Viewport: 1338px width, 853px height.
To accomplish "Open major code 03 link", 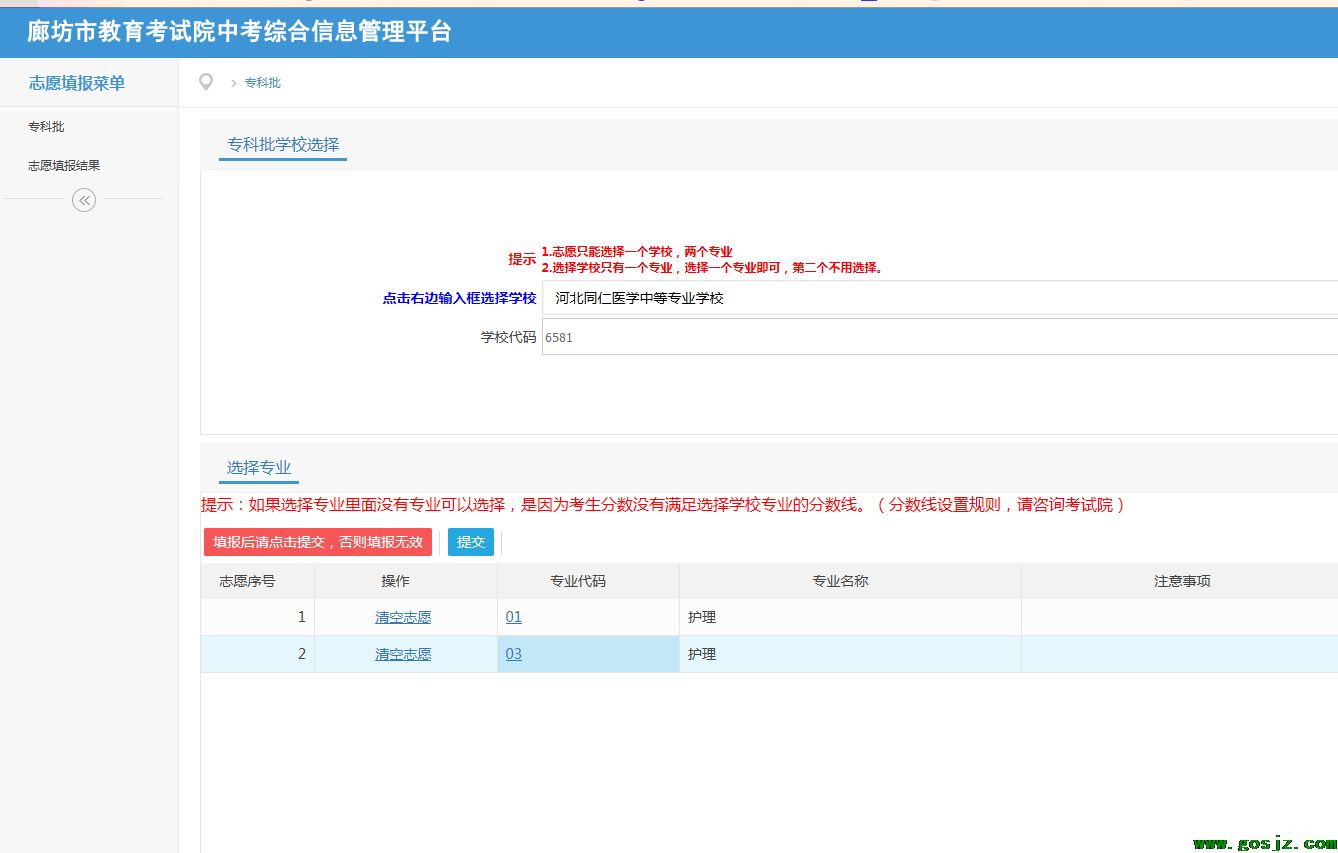I will point(514,654).
